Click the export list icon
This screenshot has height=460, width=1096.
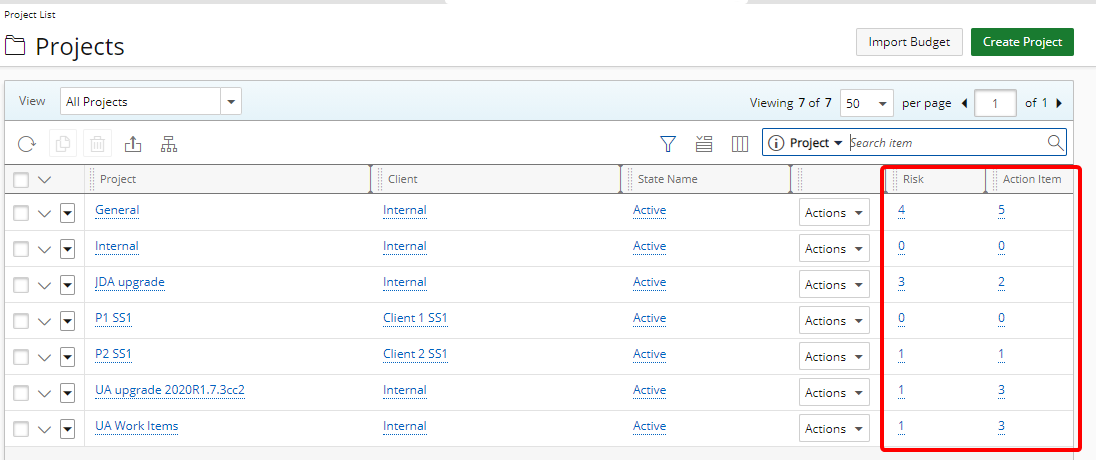pos(133,144)
